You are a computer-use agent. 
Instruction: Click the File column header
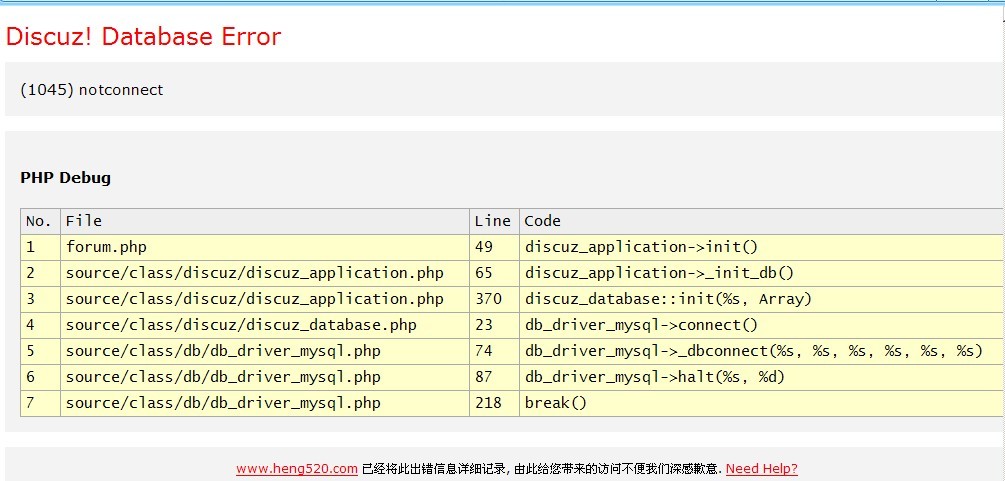265,221
